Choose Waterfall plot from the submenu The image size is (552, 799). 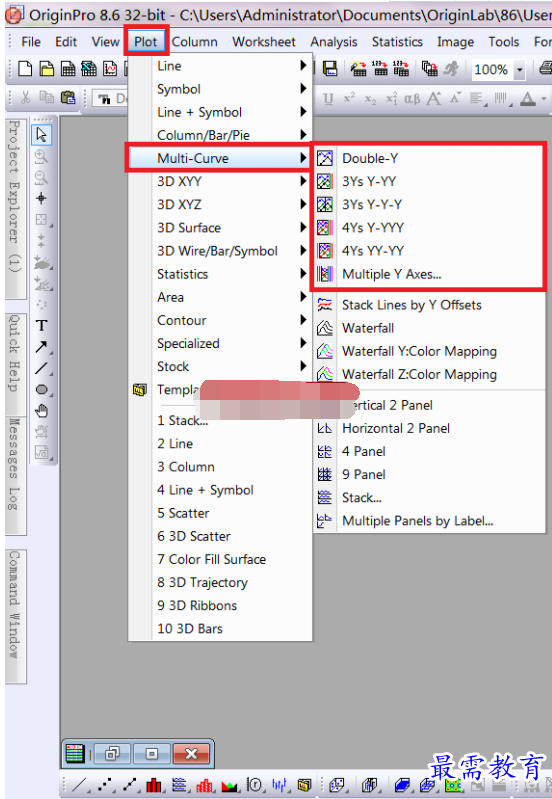tap(429, 328)
